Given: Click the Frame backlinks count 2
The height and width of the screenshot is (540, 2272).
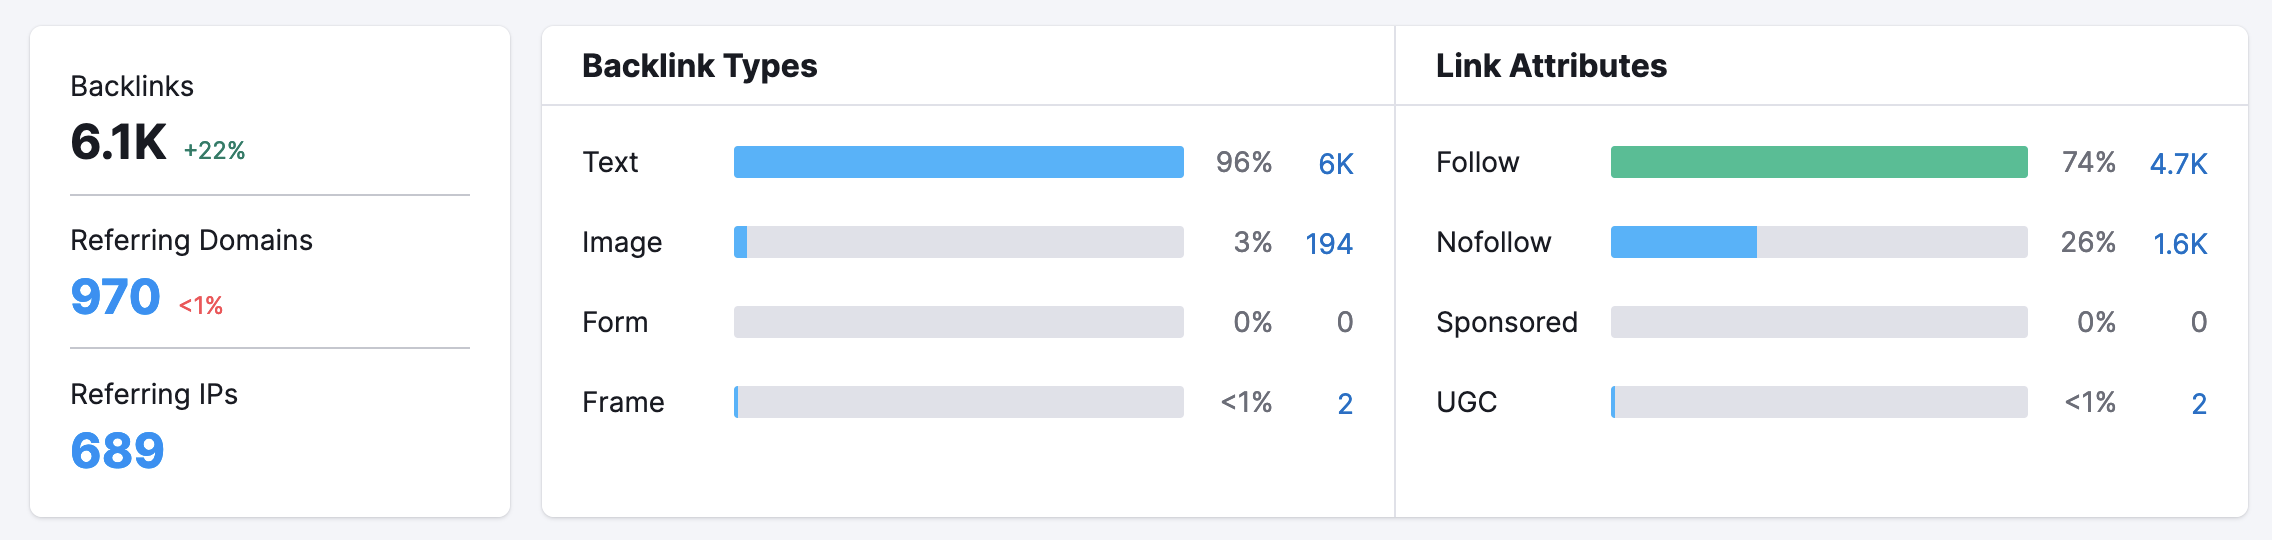Looking at the screenshot, I should (x=1345, y=403).
